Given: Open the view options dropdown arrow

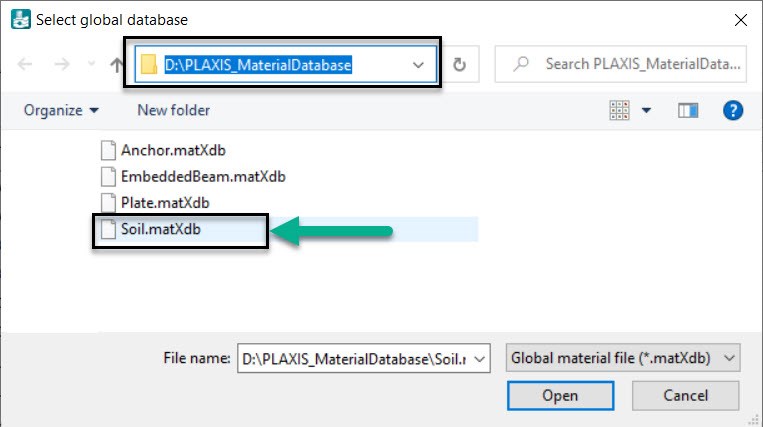Looking at the screenshot, I should [646, 110].
